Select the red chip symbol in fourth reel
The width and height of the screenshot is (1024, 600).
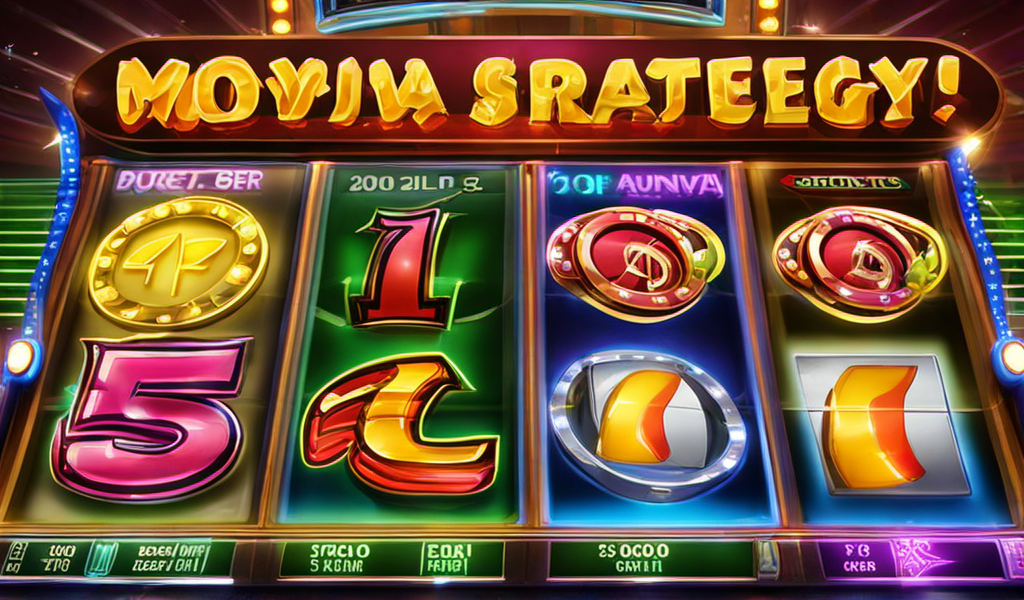[860, 263]
